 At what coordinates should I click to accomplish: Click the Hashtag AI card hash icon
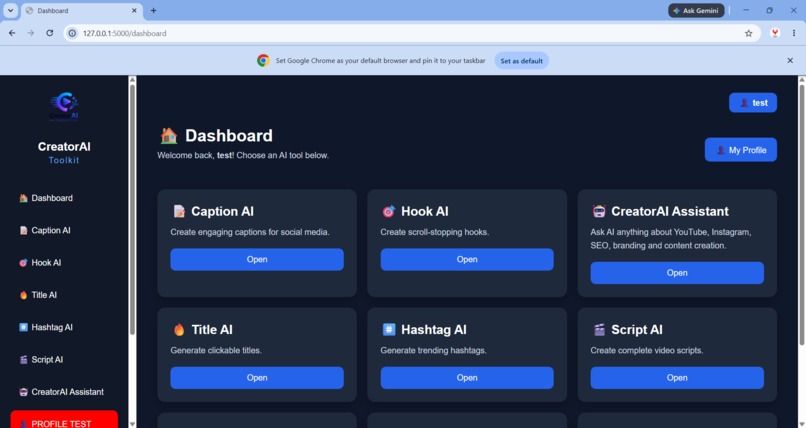pyautogui.click(x=389, y=329)
